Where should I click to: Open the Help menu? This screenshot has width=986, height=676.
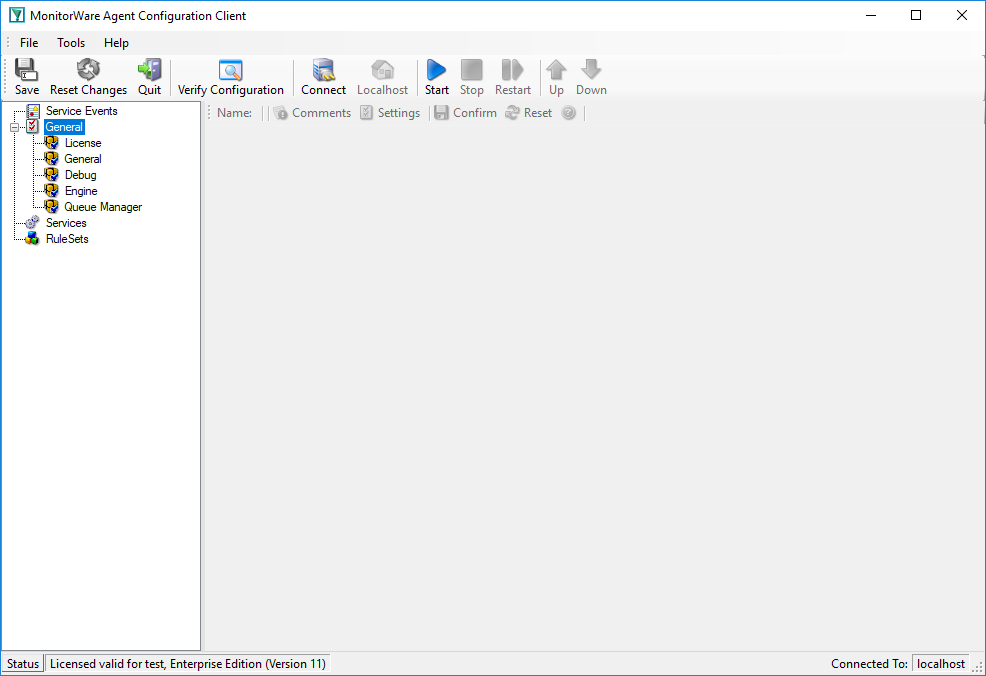click(116, 43)
